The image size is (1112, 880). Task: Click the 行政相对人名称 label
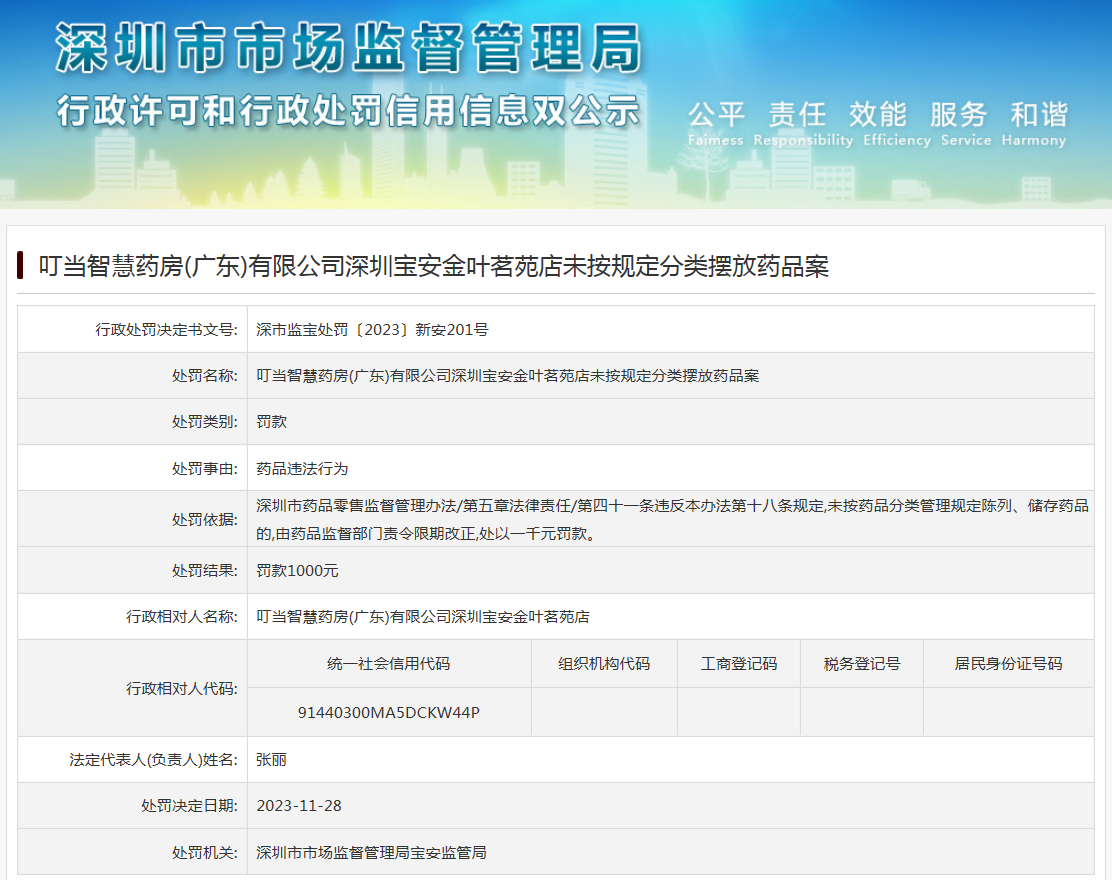coord(182,617)
